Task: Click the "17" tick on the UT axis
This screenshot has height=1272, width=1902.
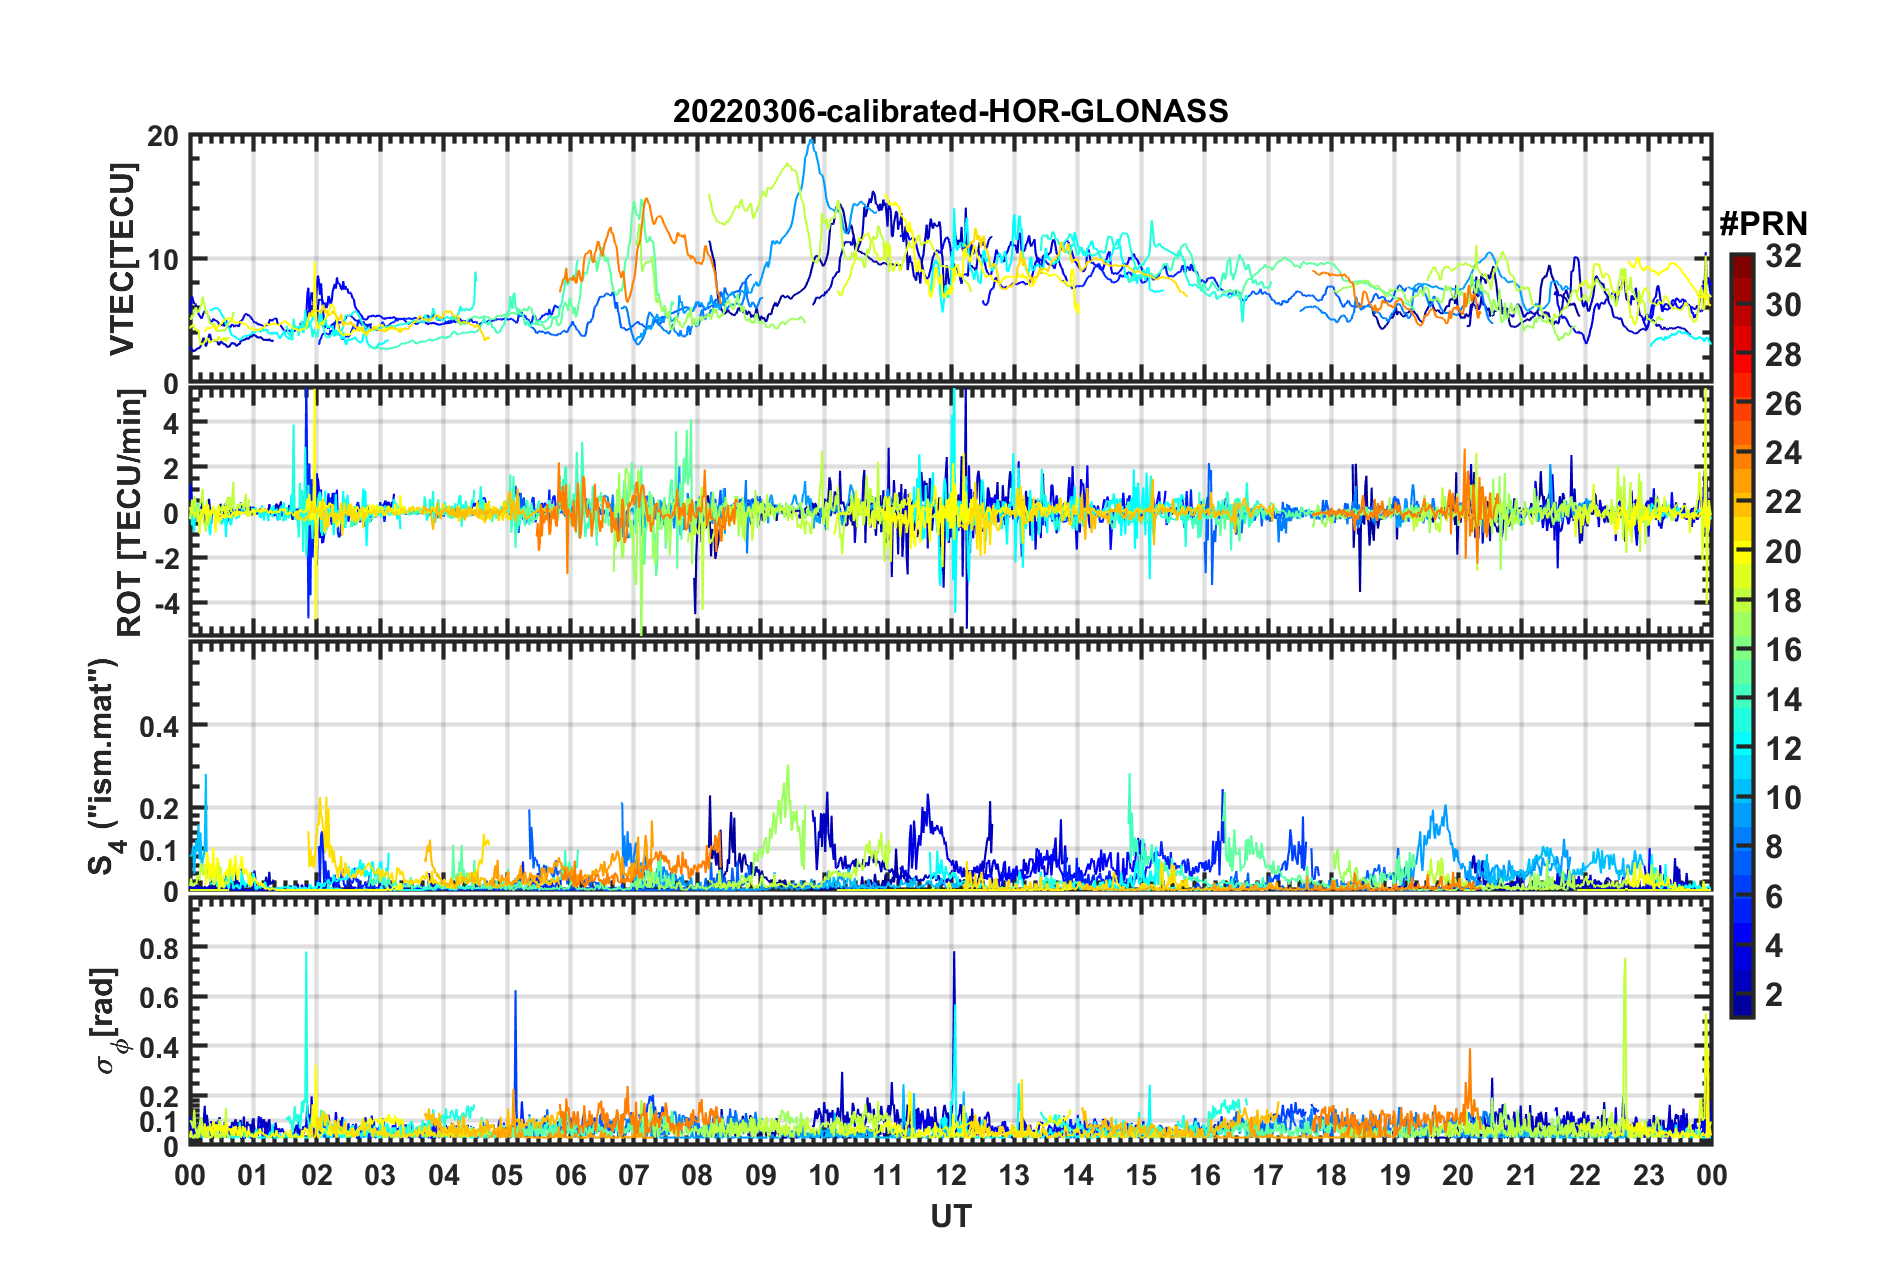Action: pos(1268,1175)
